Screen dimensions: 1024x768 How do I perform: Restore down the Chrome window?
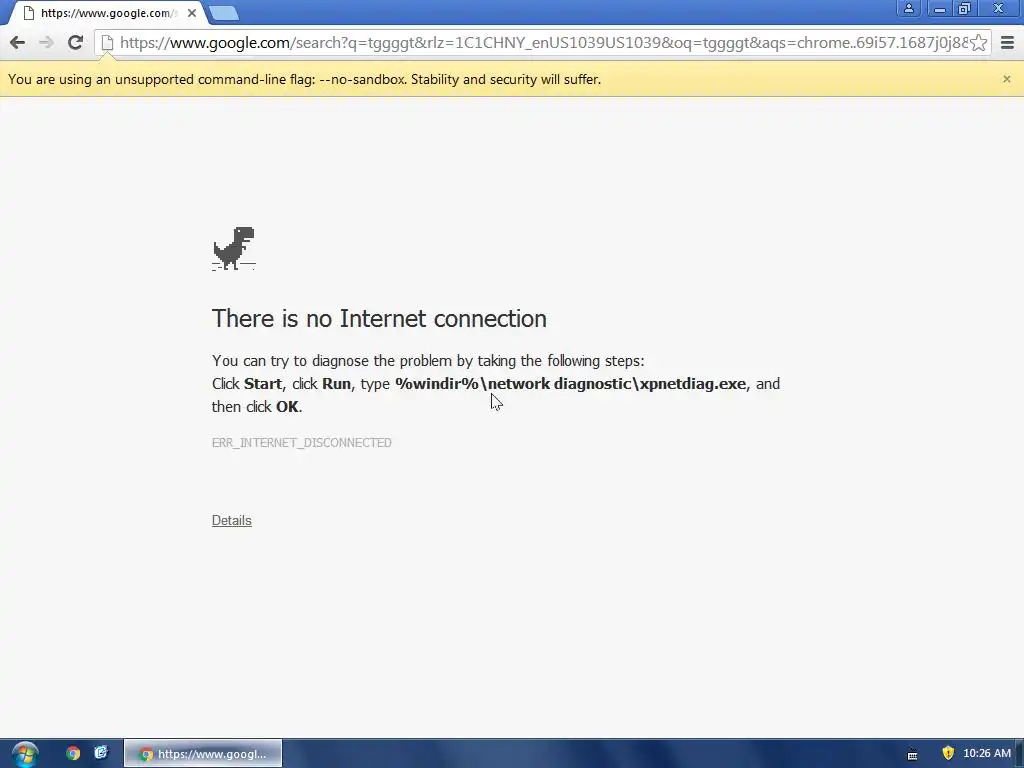point(965,8)
